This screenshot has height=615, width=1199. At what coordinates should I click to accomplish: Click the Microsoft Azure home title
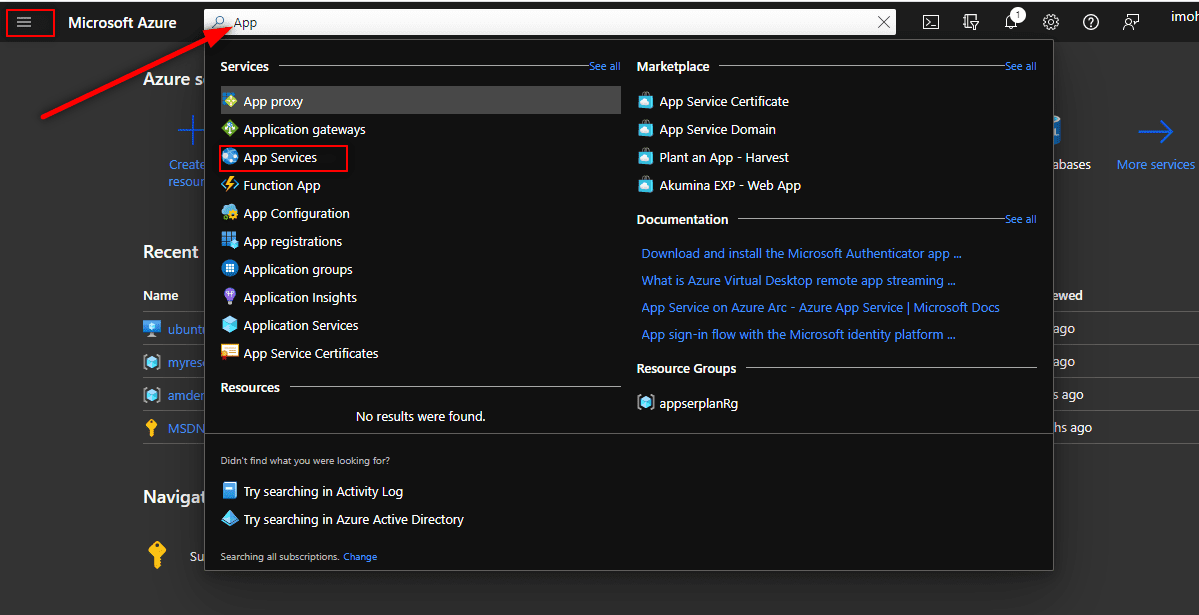122,23
